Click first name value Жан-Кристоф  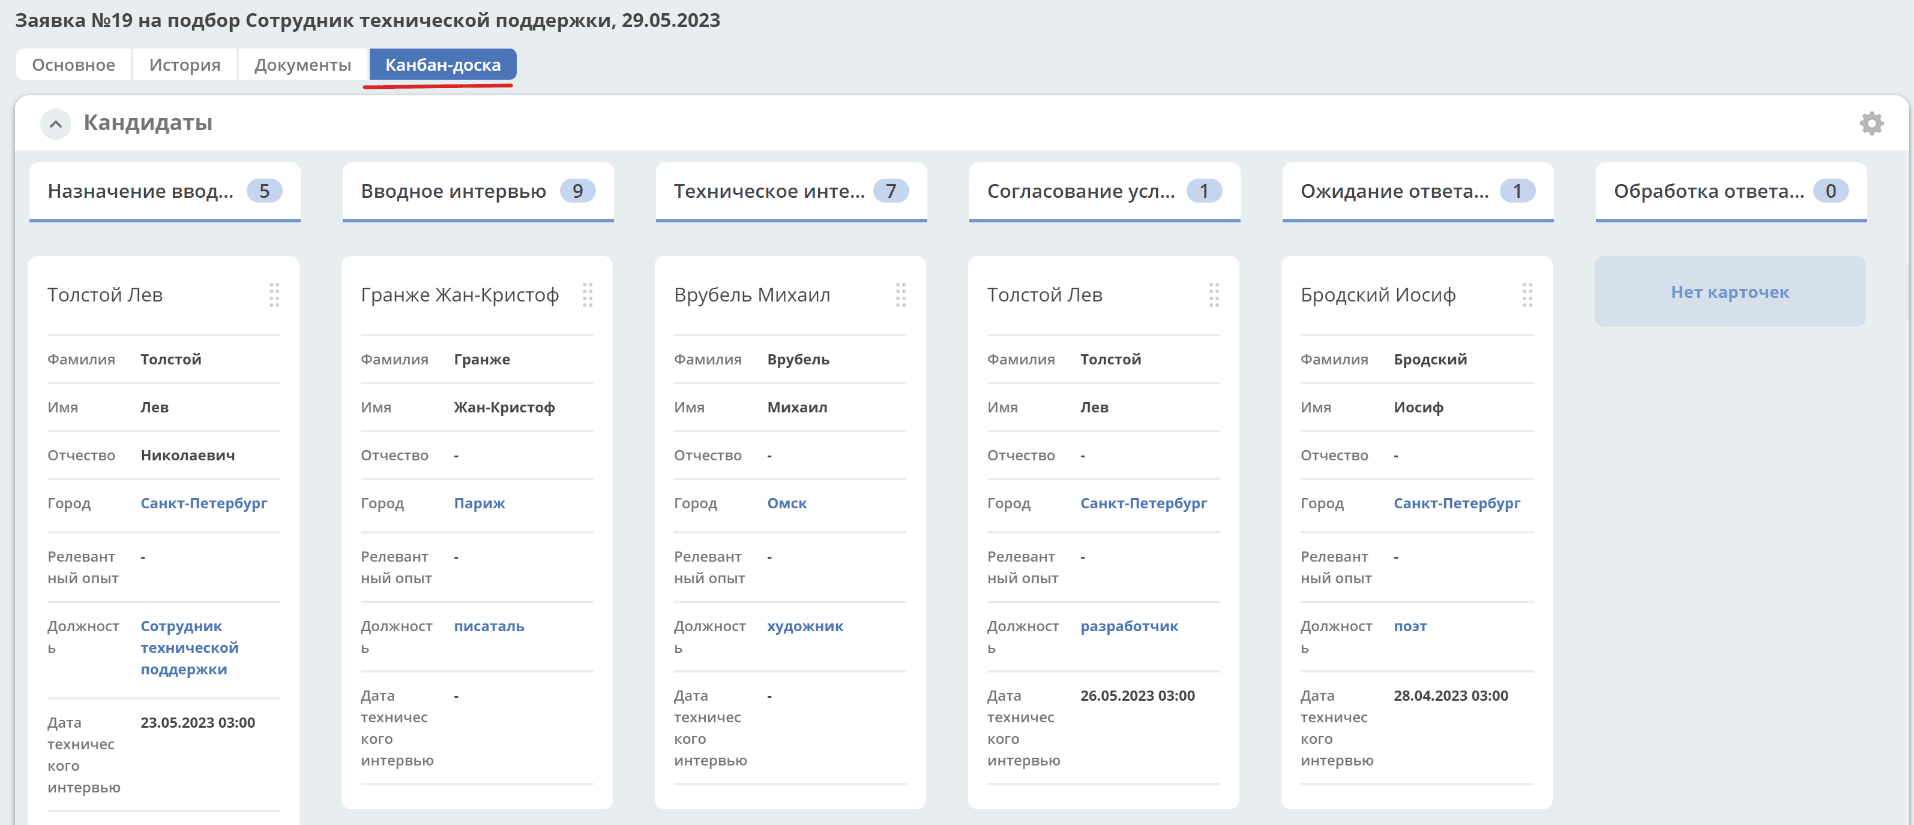(x=504, y=407)
